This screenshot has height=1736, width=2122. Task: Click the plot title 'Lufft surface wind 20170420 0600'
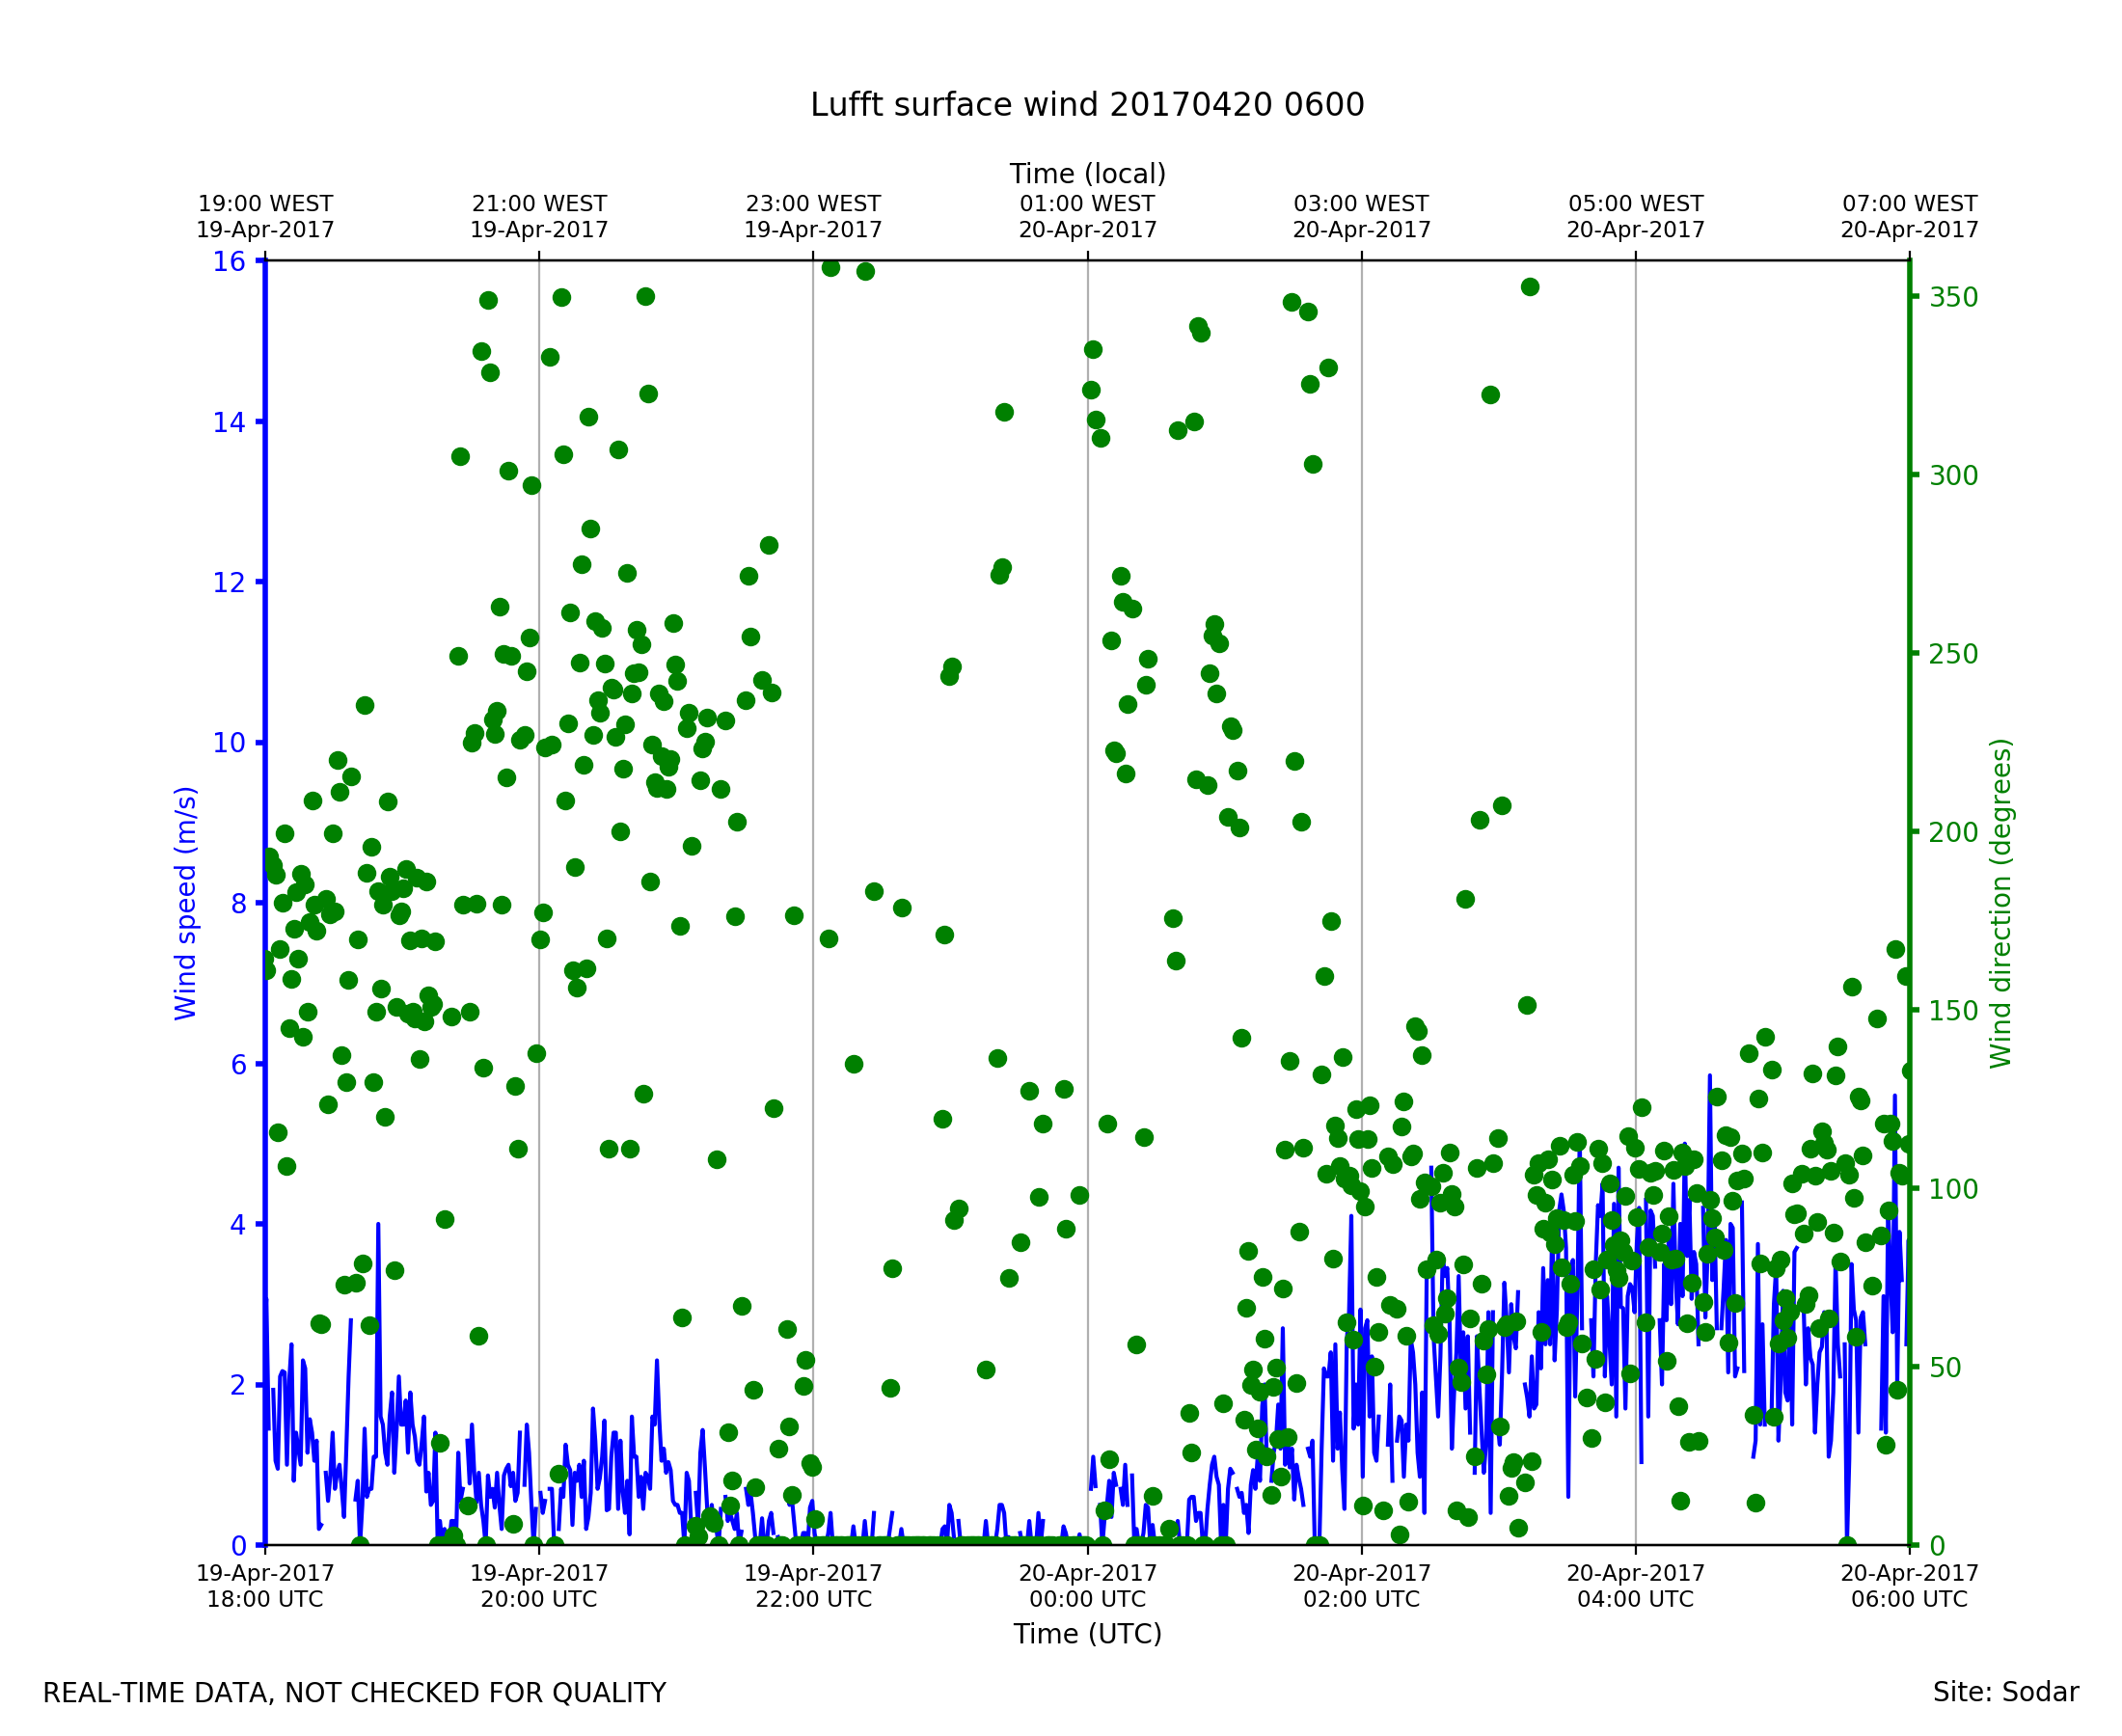pos(1087,105)
